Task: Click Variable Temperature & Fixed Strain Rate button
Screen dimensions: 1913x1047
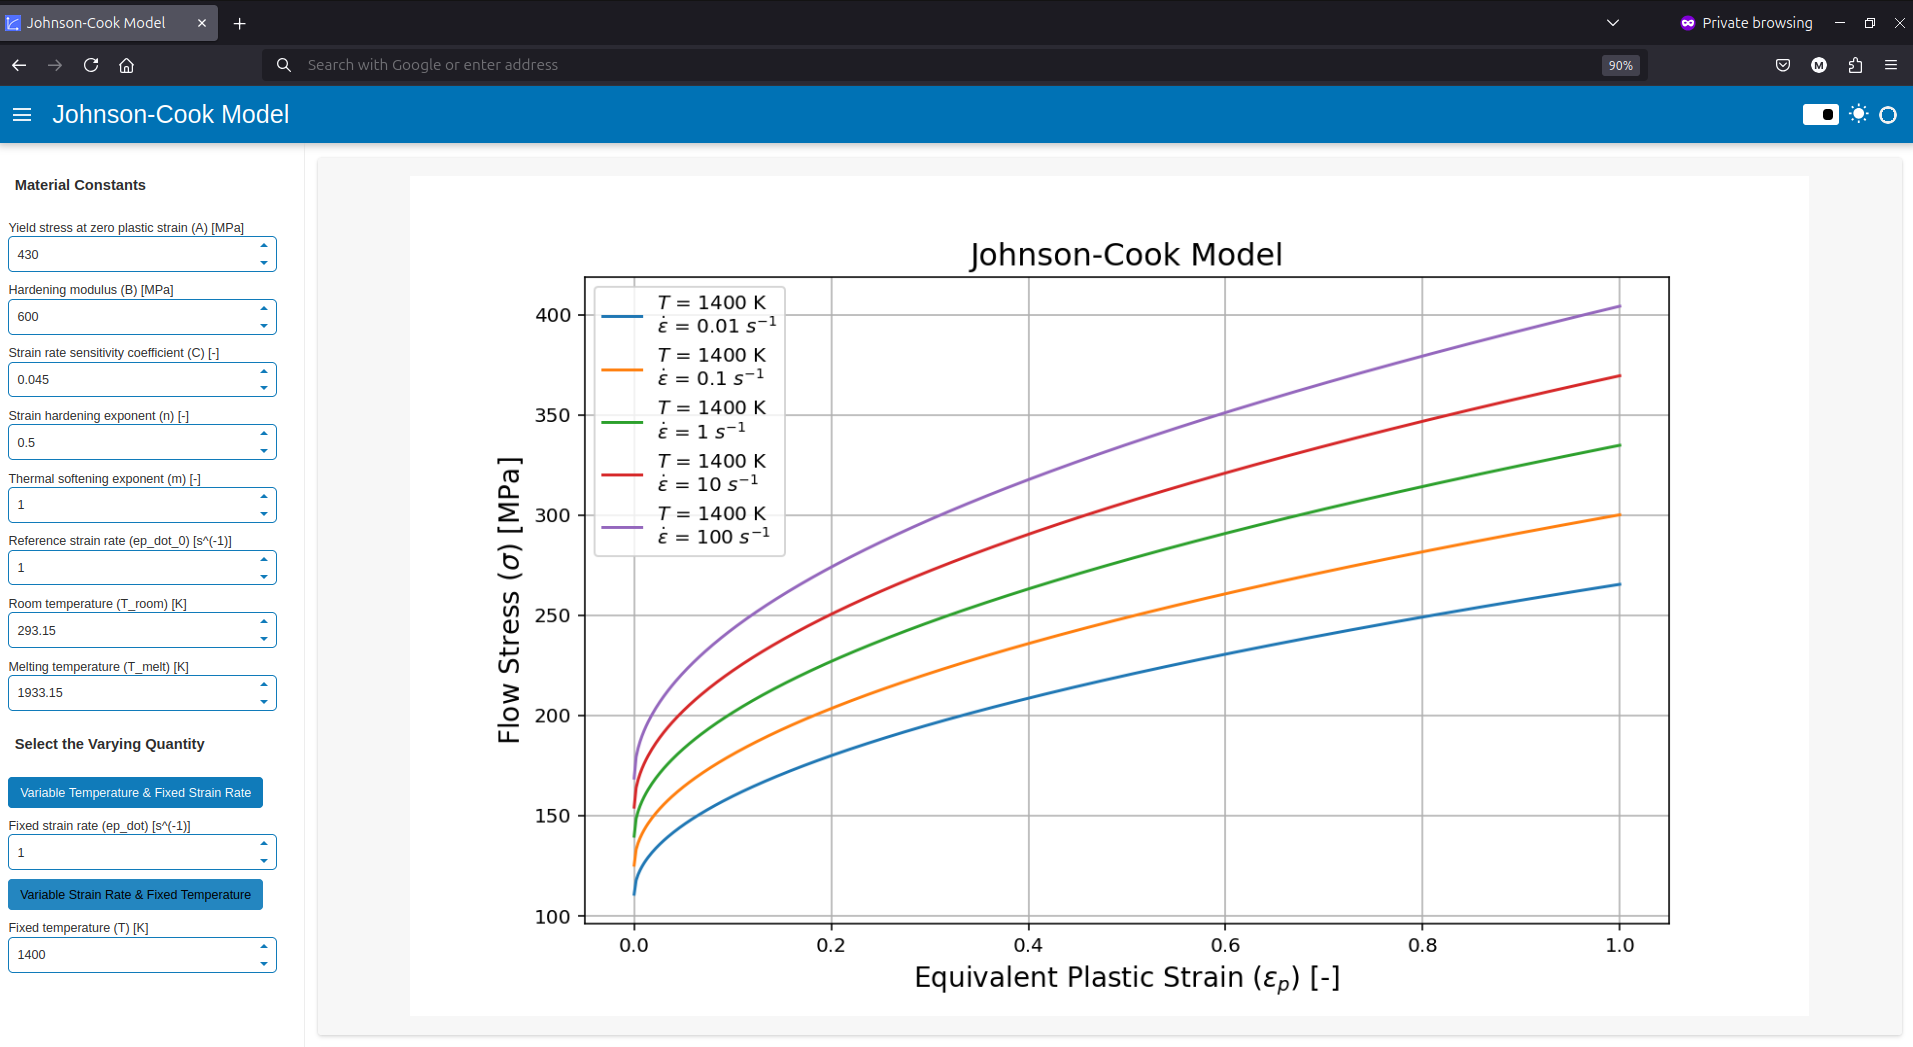Action: pyautogui.click(x=135, y=792)
